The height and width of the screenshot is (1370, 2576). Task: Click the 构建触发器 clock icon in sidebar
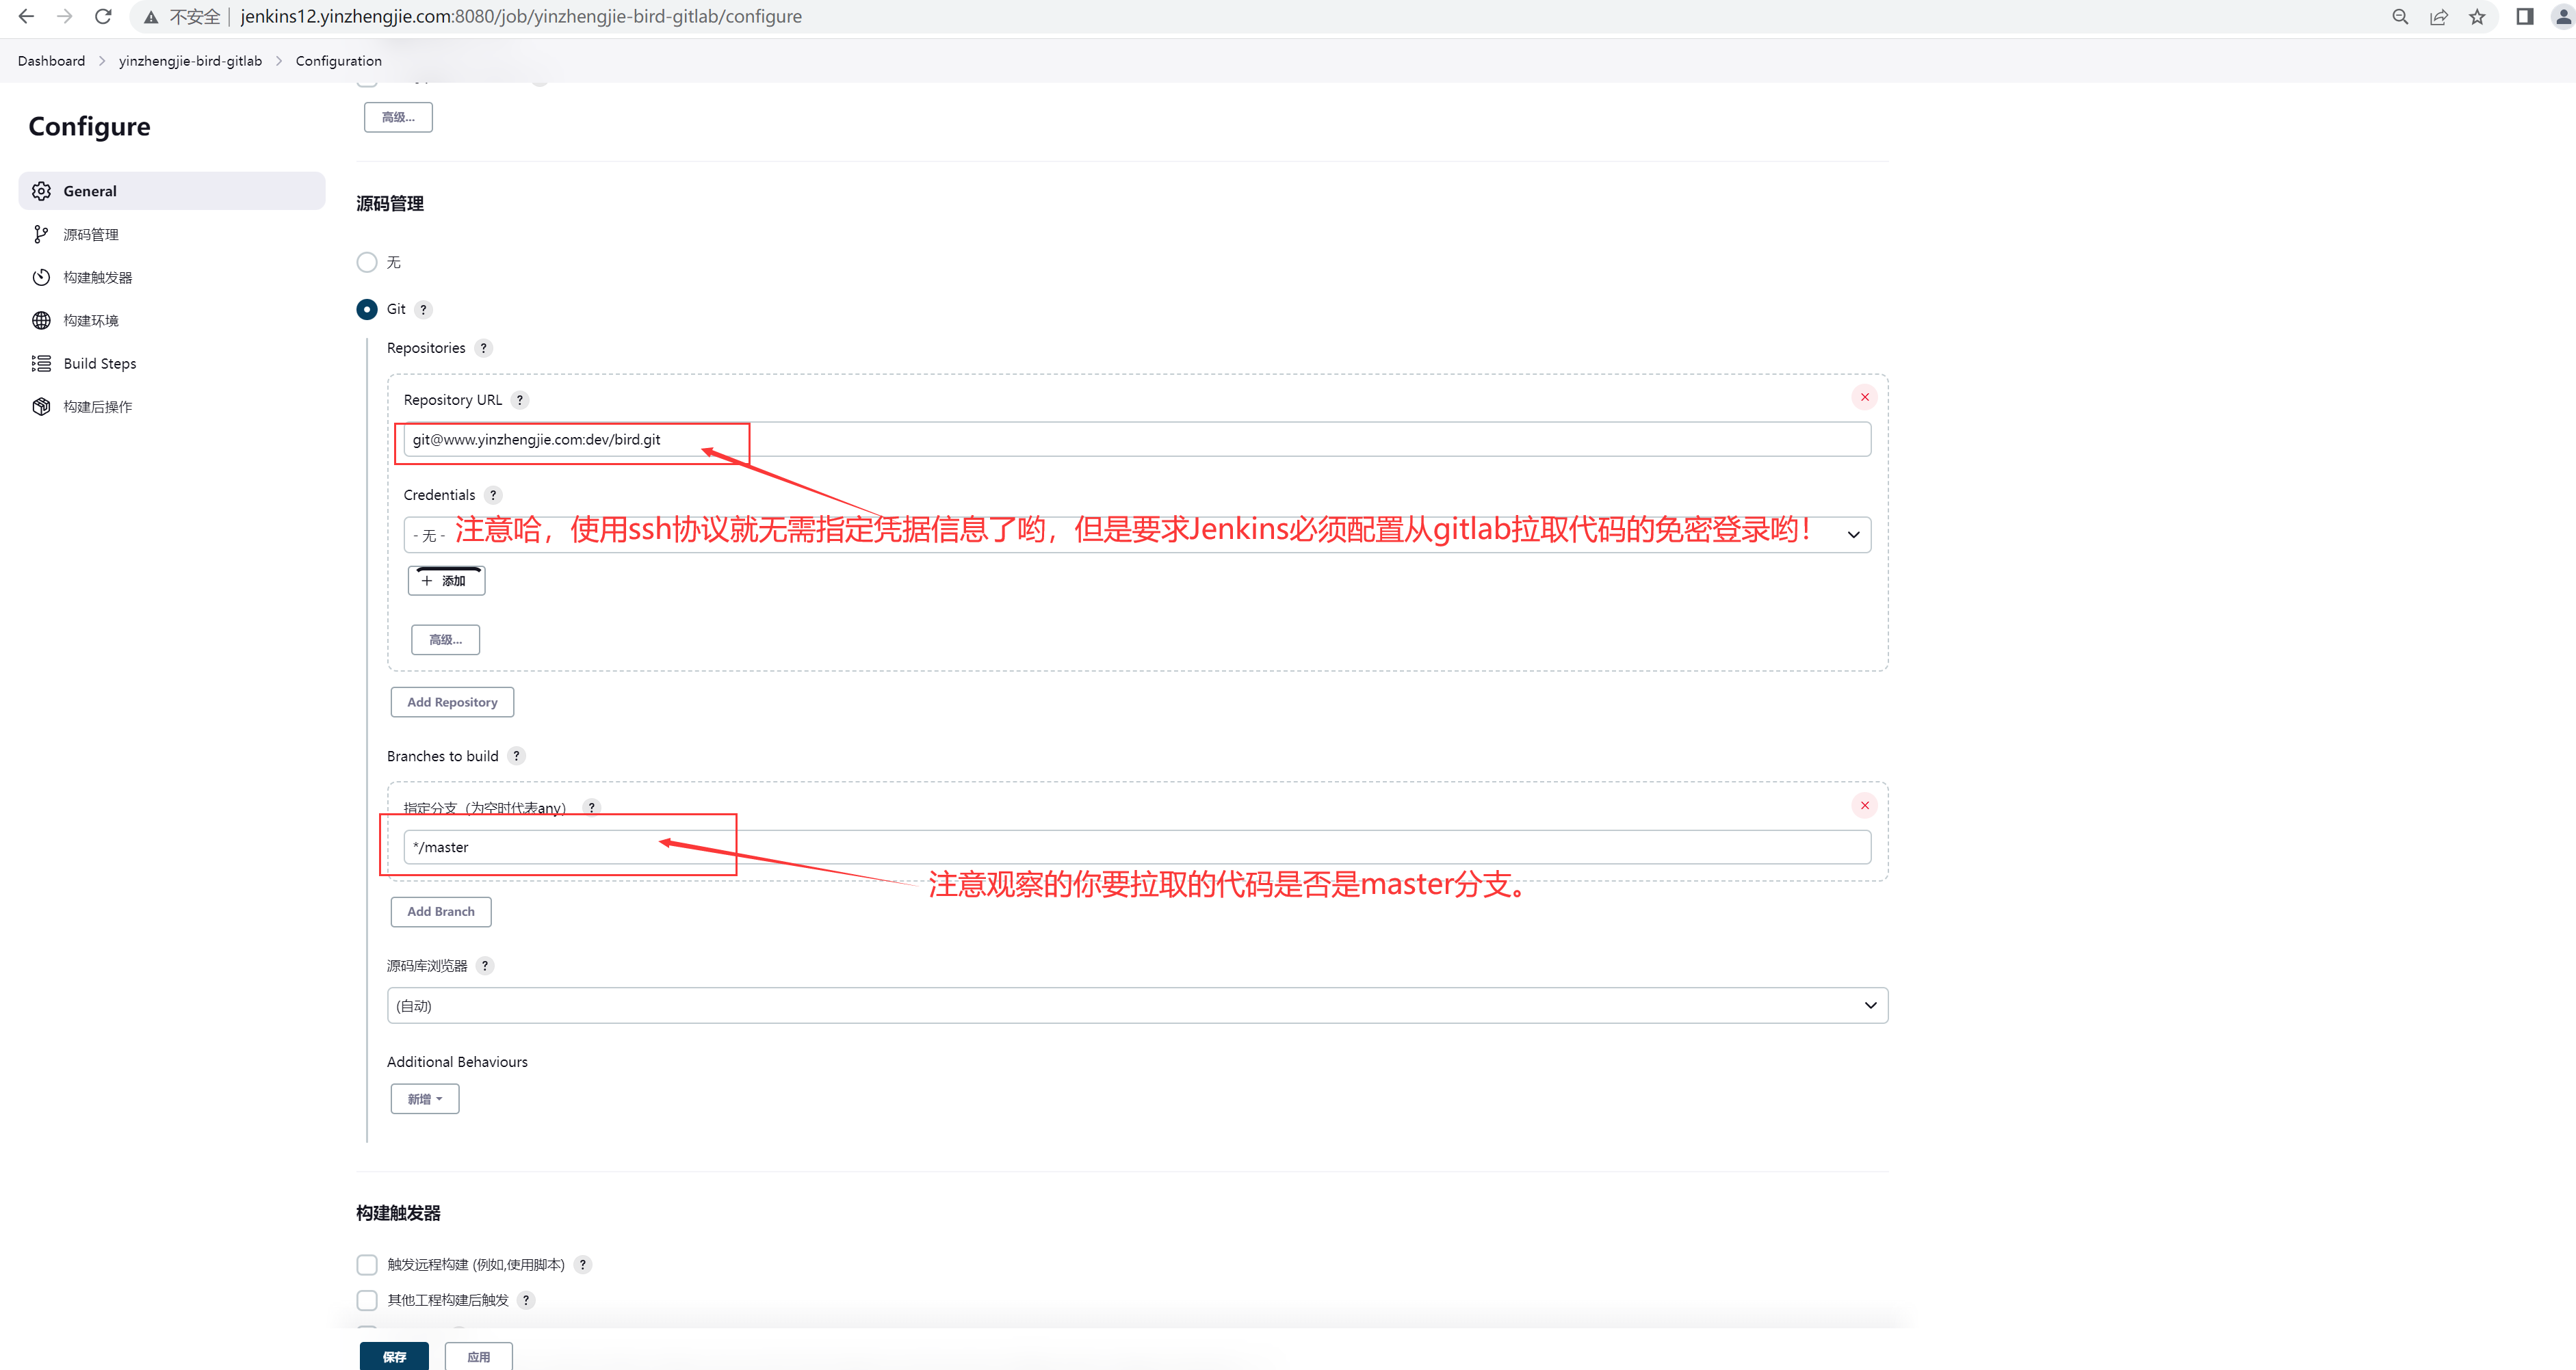click(x=41, y=277)
